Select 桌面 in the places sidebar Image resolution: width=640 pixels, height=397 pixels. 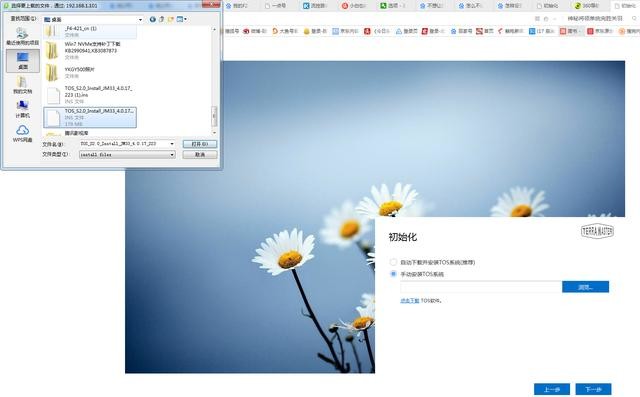(23, 61)
